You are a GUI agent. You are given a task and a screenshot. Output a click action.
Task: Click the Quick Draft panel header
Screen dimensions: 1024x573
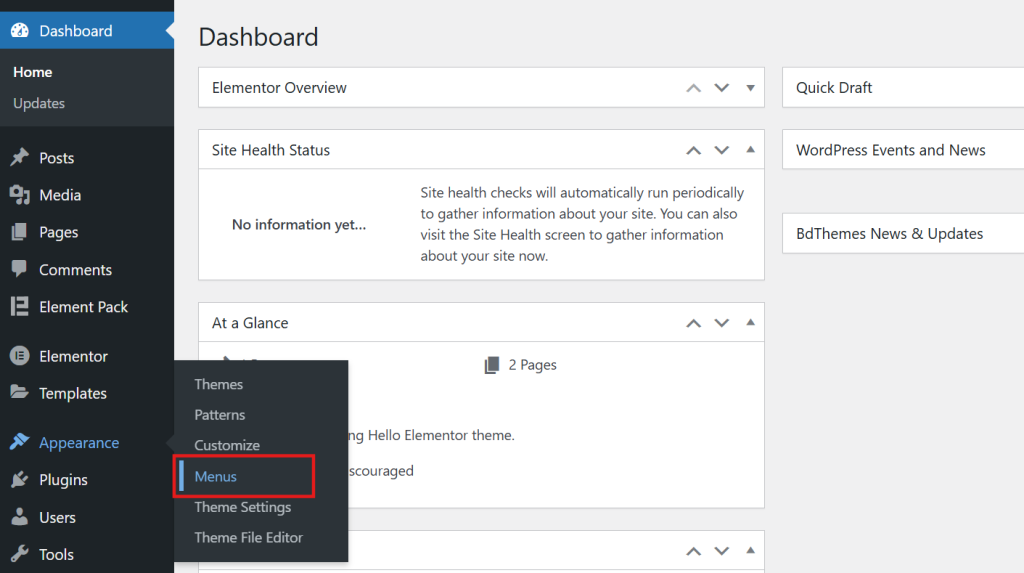pyautogui.click(x=834, y=88)
